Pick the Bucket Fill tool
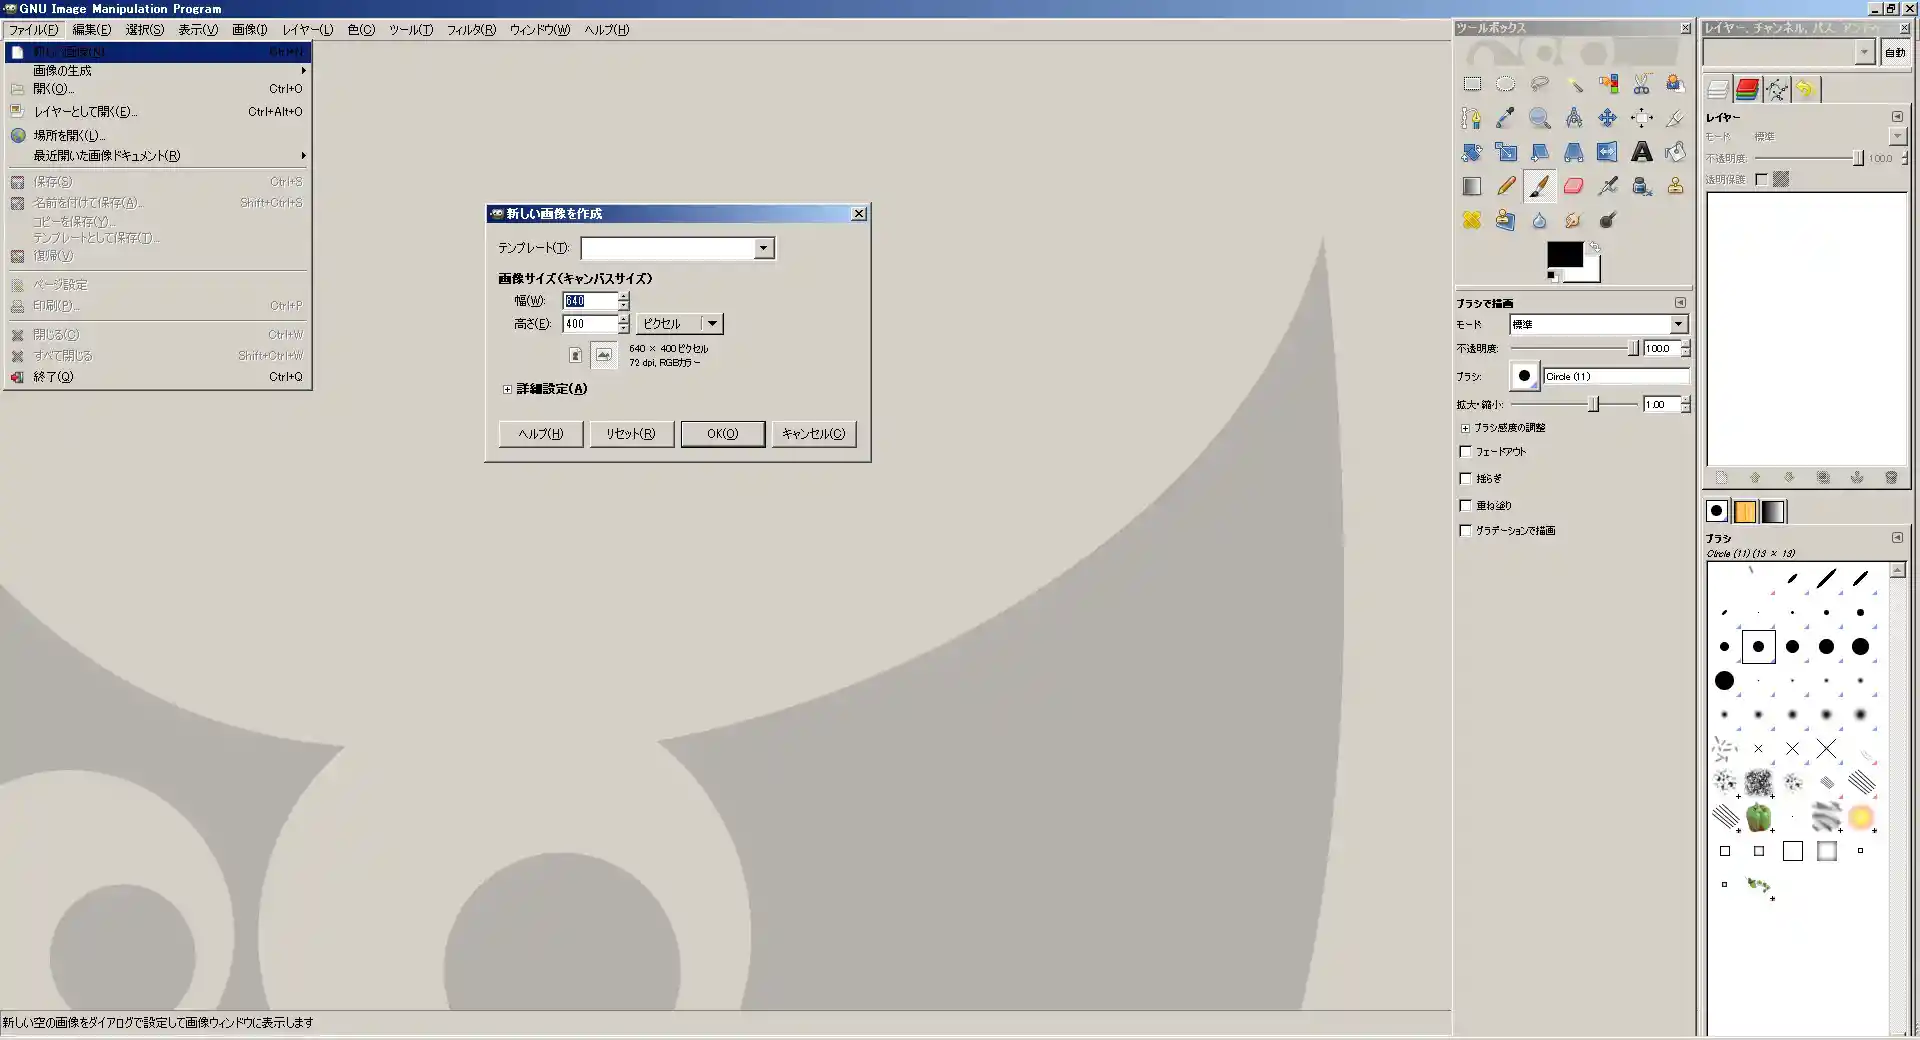The height and width of the screenshot is (1040, 1920). [x=1675, y=152]
